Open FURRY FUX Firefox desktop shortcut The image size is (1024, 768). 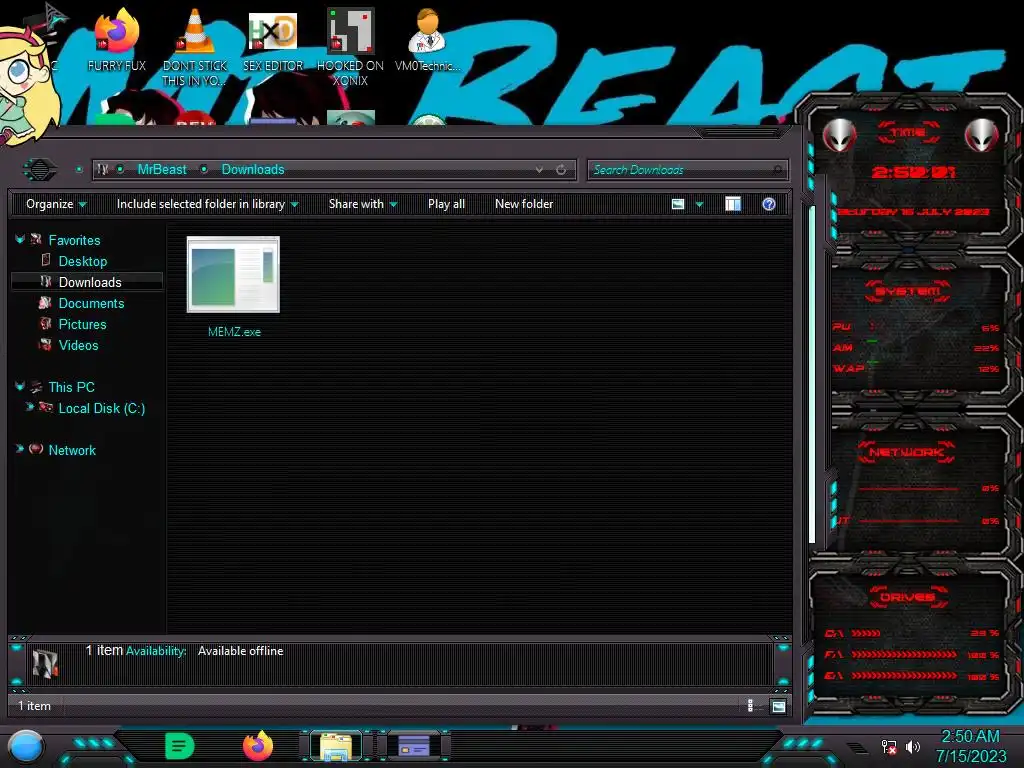(x=116, y=40)
